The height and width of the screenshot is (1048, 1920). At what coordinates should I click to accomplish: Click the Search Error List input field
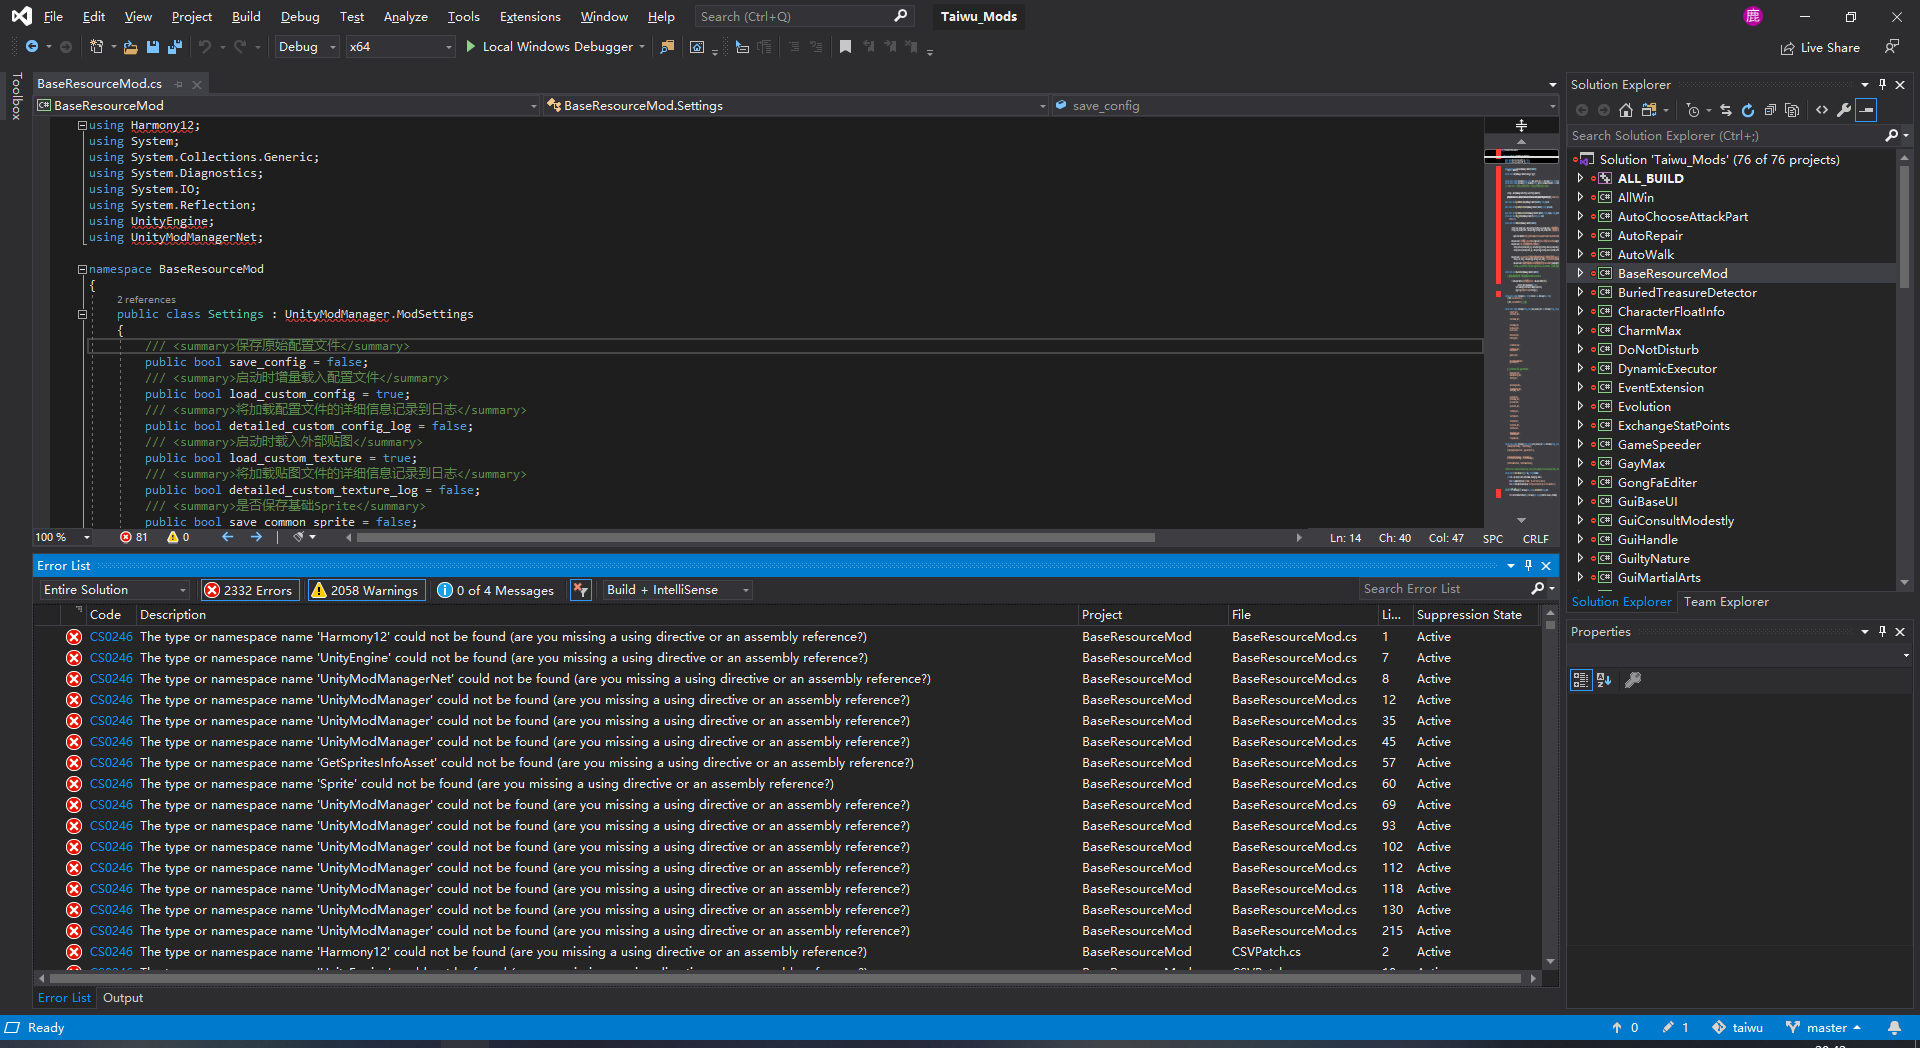(1440, 589)
